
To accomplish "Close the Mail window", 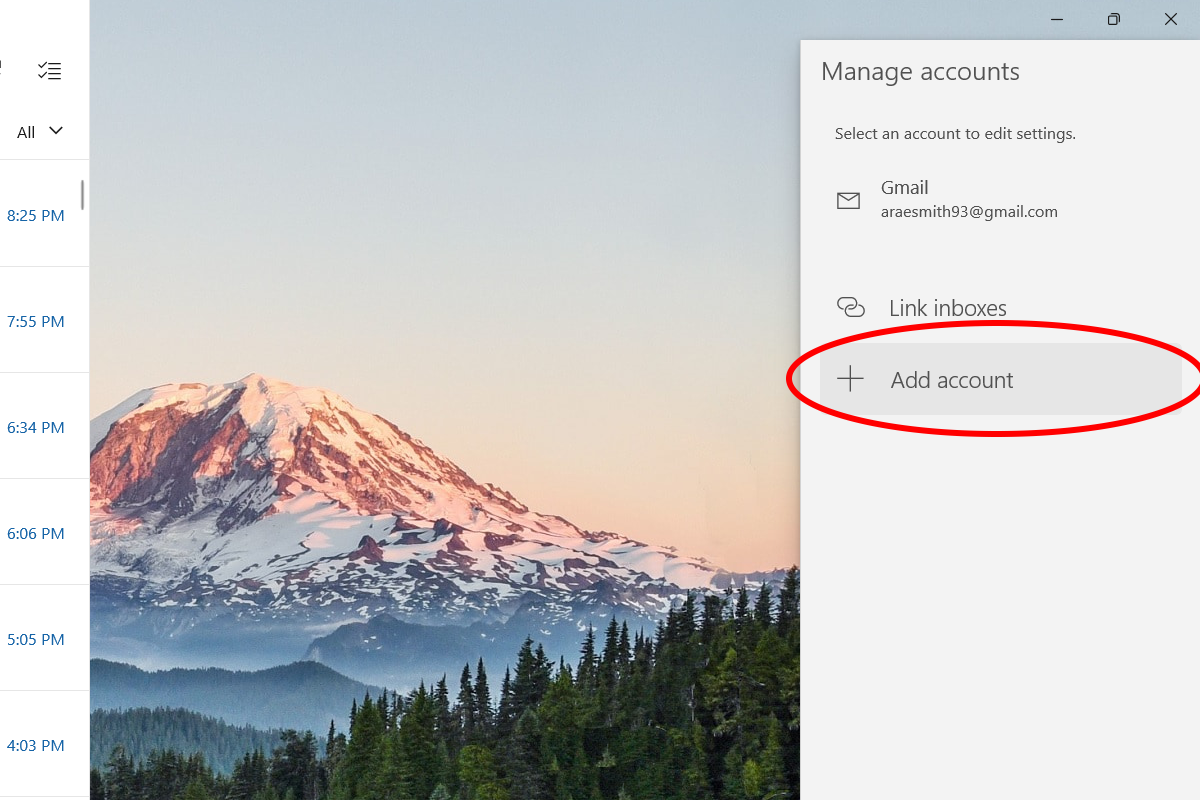I will 1171,19.
